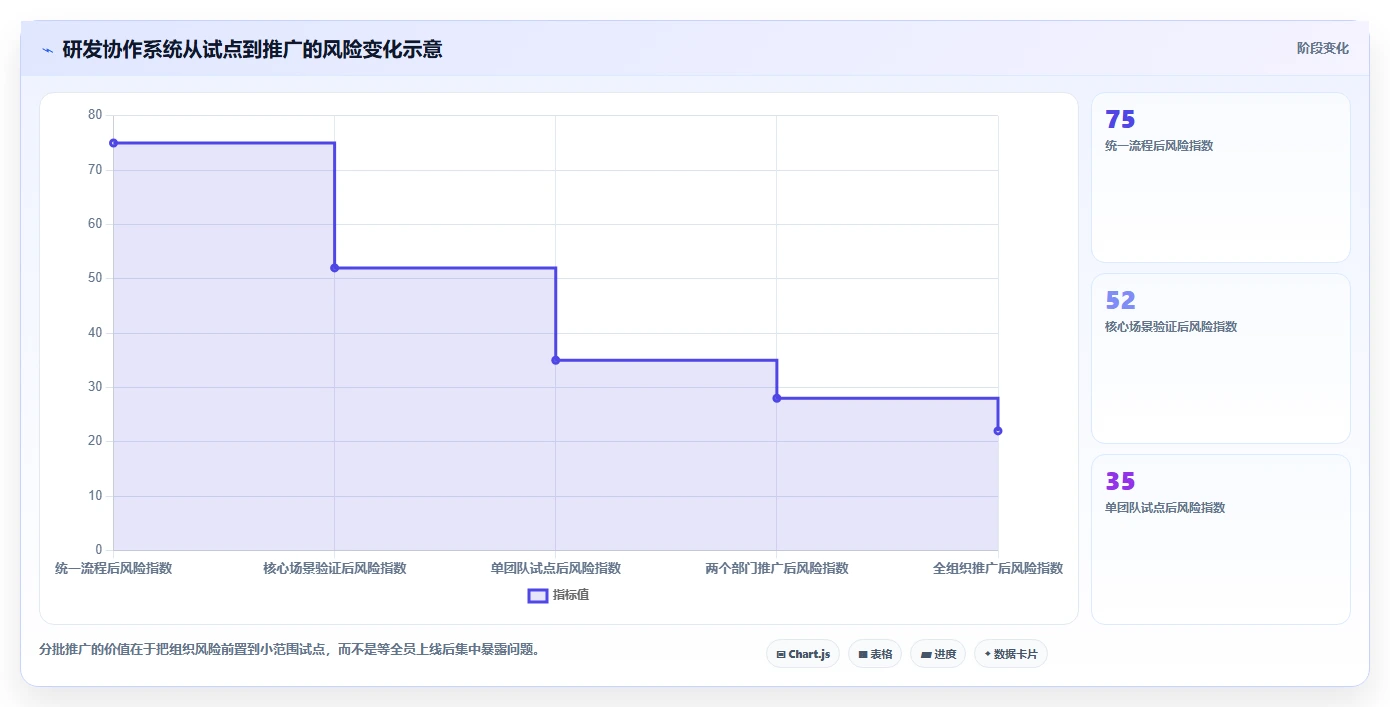Click the header icon beside the chart title
The width and height of the screenshot is (1390, 707).
coord(47,49)
